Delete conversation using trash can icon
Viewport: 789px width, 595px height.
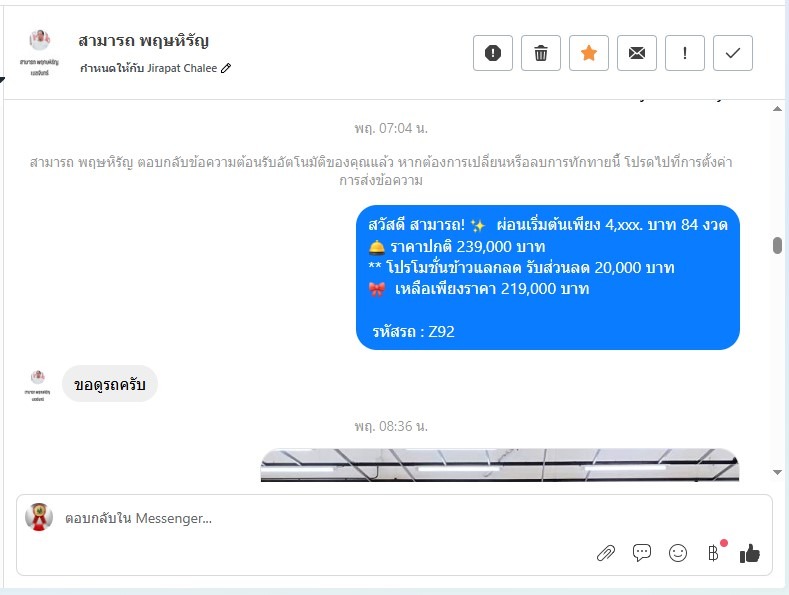coord(541,53)
